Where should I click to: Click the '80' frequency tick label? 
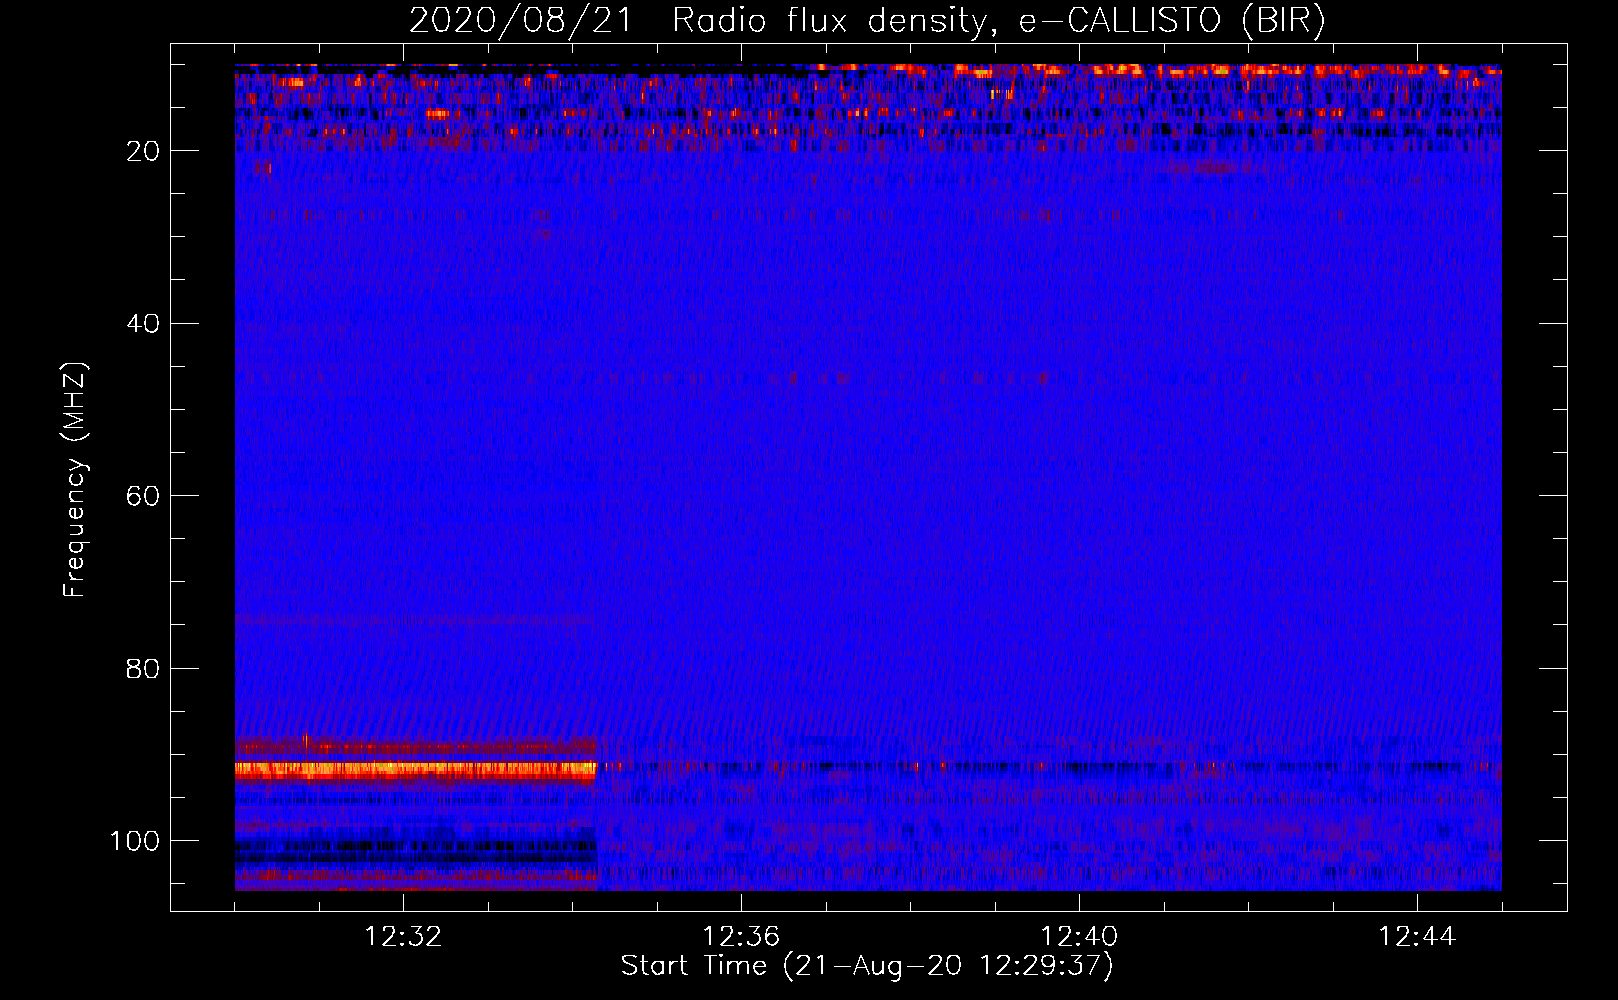tap(143, 668)
